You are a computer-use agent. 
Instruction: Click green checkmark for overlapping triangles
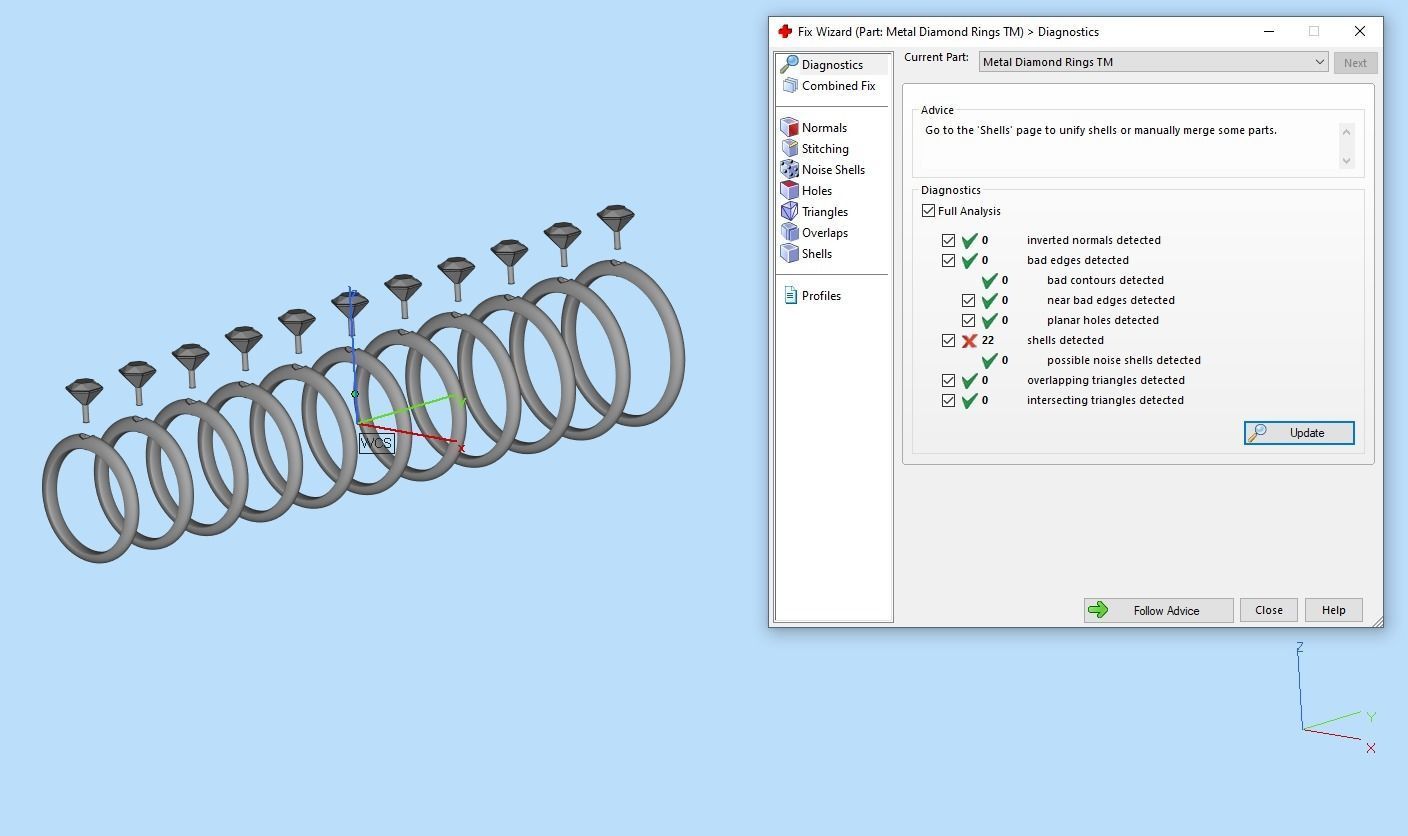pos(969,381)
